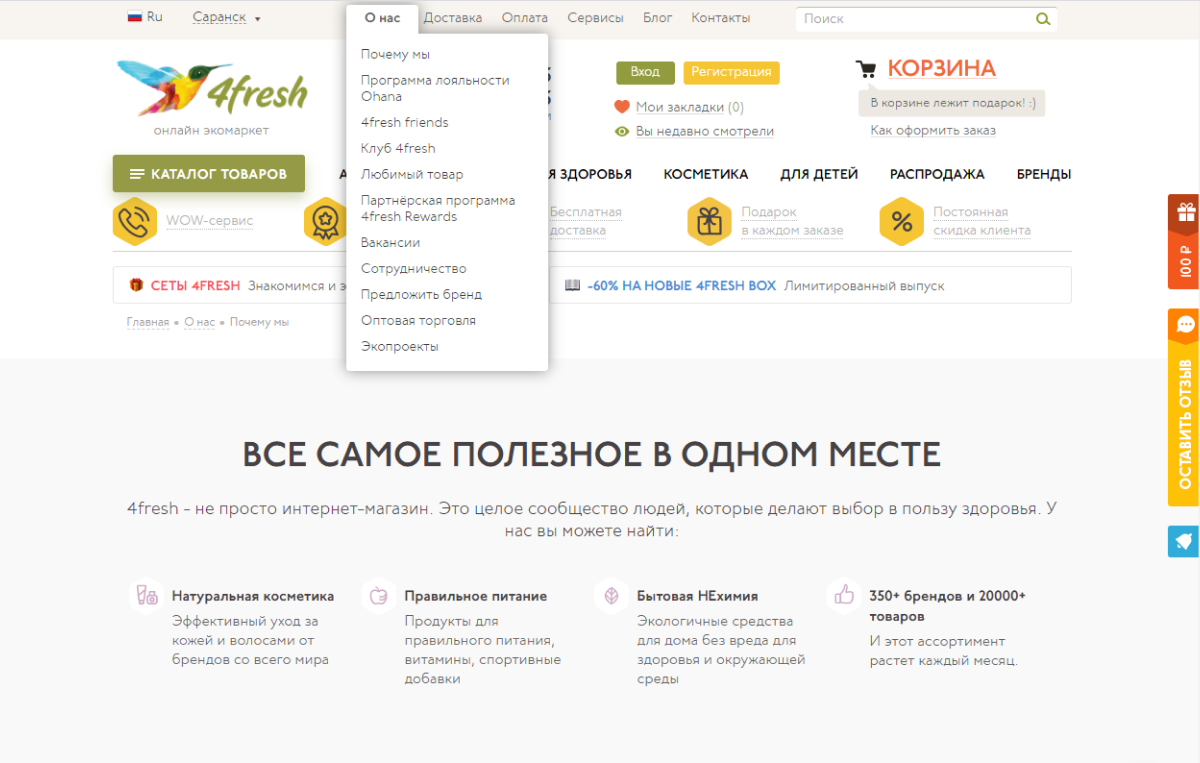
Task: Click the Правильное питание apple icon
Action: [379, 596]
